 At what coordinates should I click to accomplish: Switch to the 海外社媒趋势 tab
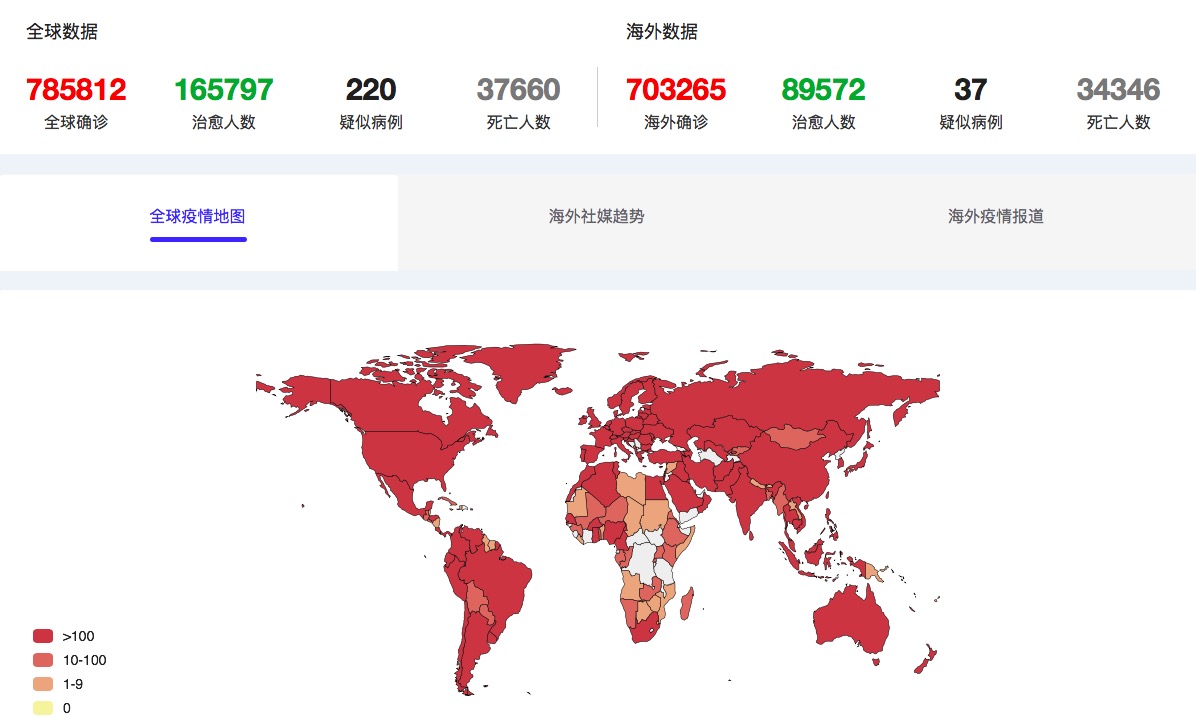596,217
